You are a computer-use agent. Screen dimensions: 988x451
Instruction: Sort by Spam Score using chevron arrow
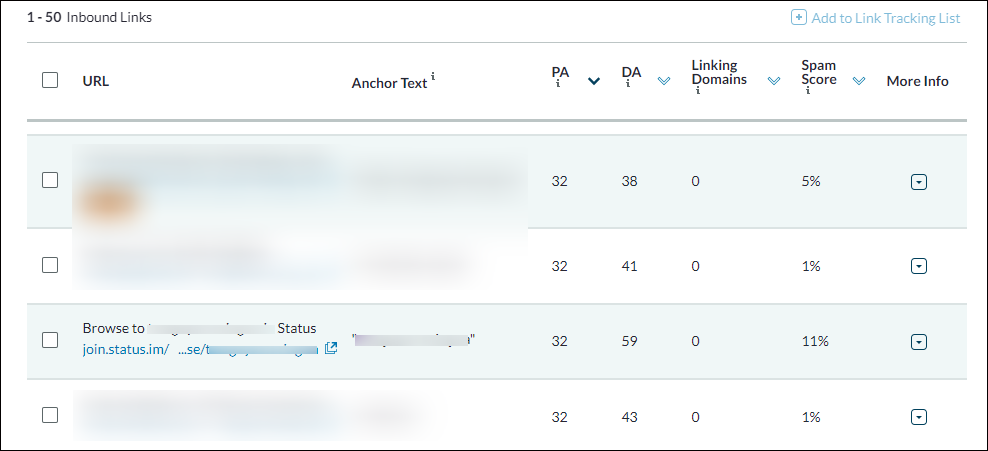859,81
